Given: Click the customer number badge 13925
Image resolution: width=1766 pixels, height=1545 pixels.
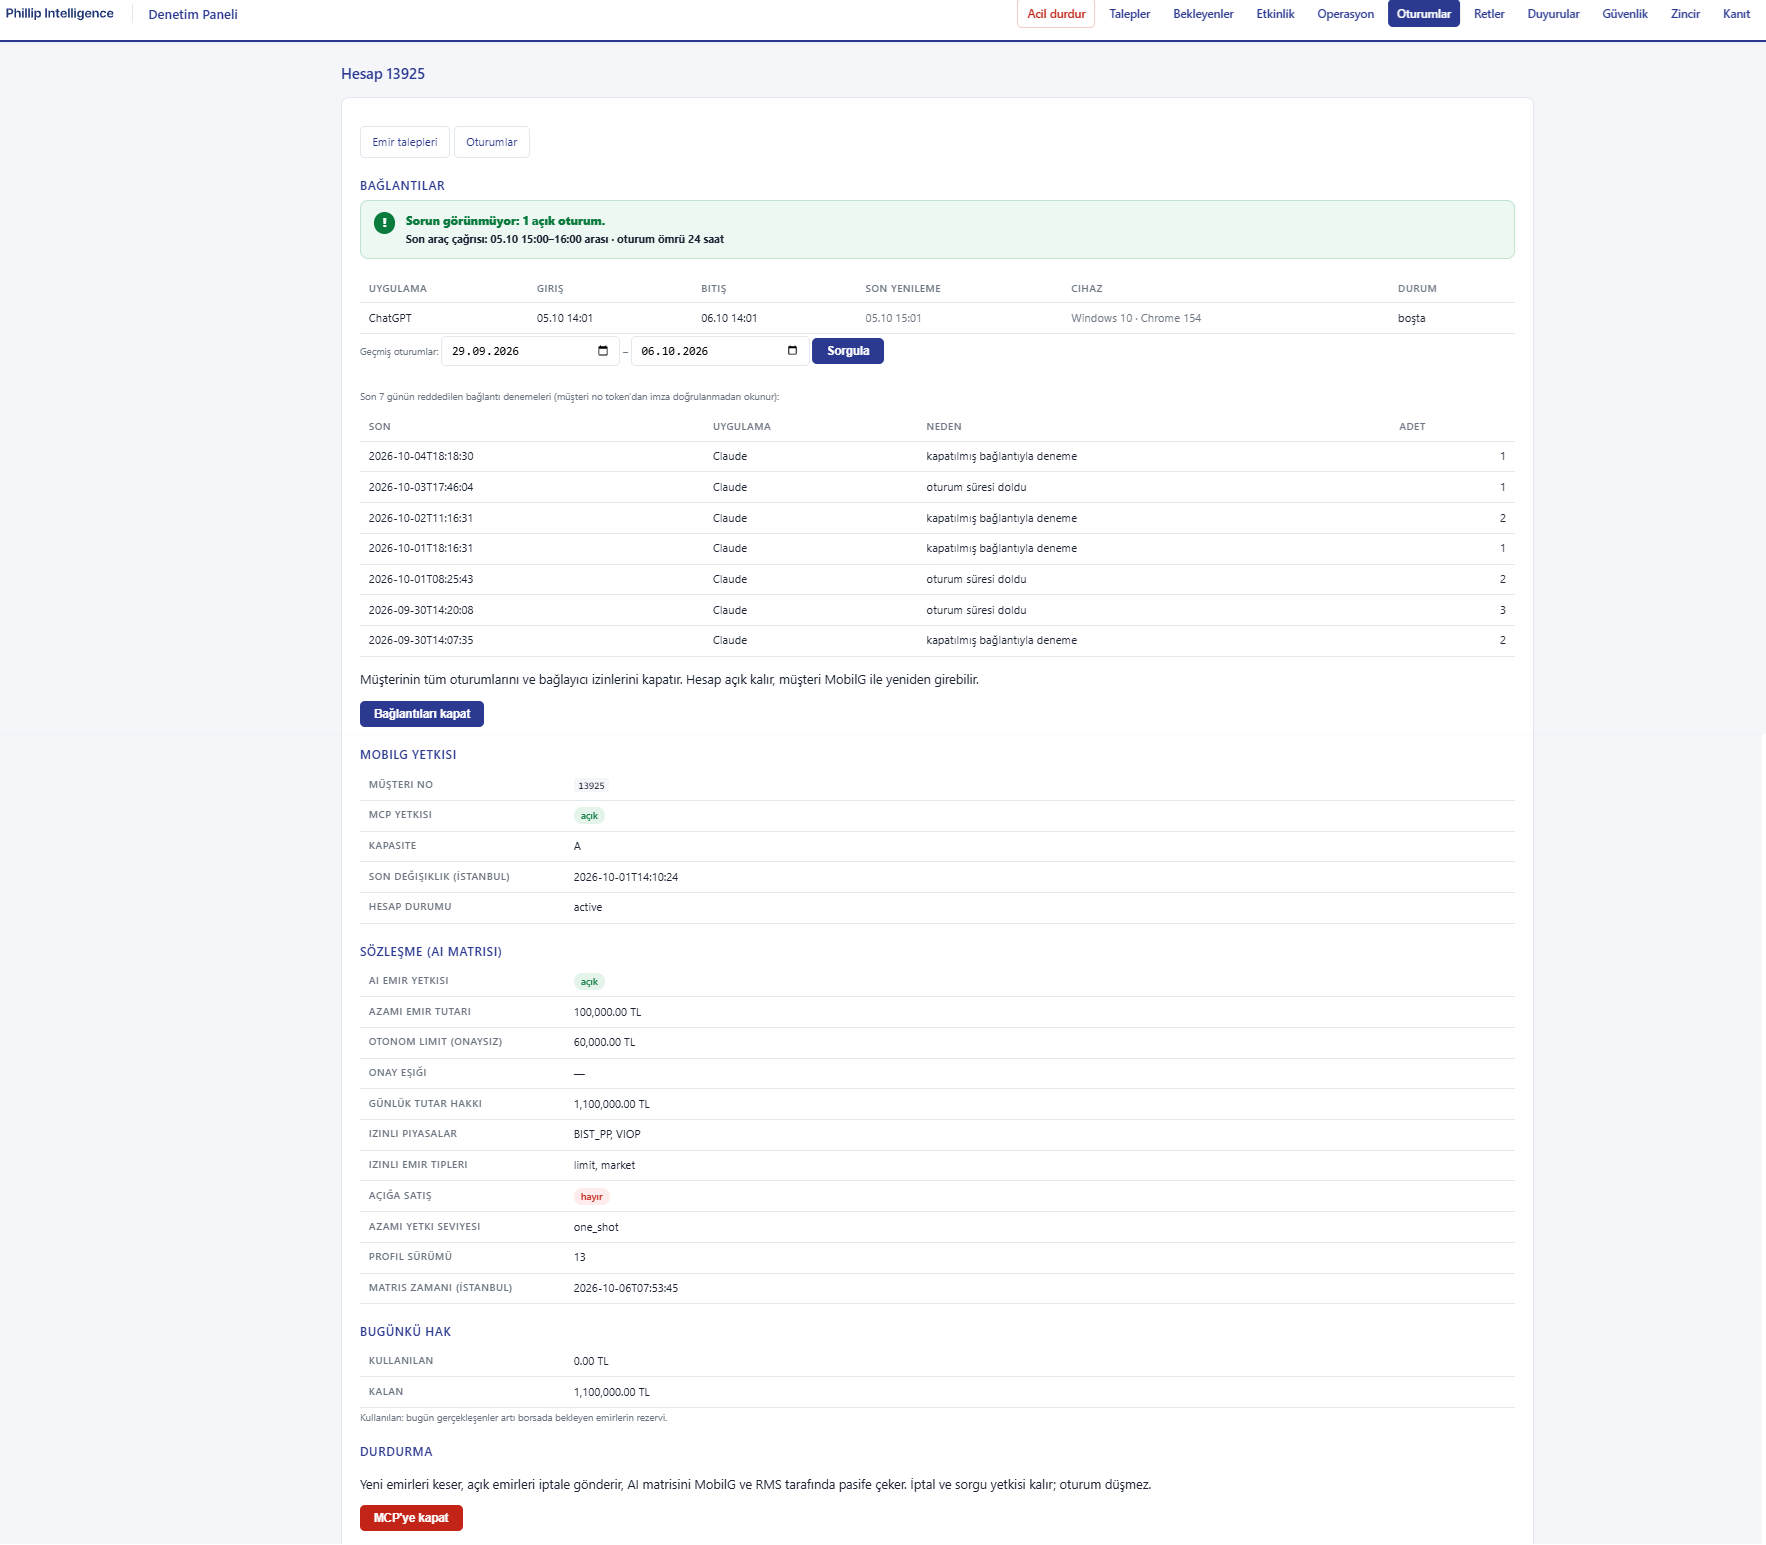Looking at the screenshot, I should pos(591,786).
